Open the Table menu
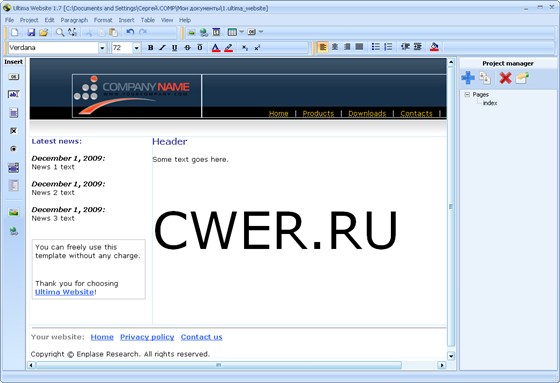Image resolution: width=560 pixels, height=383 pixels. click(x=148, y=20)
